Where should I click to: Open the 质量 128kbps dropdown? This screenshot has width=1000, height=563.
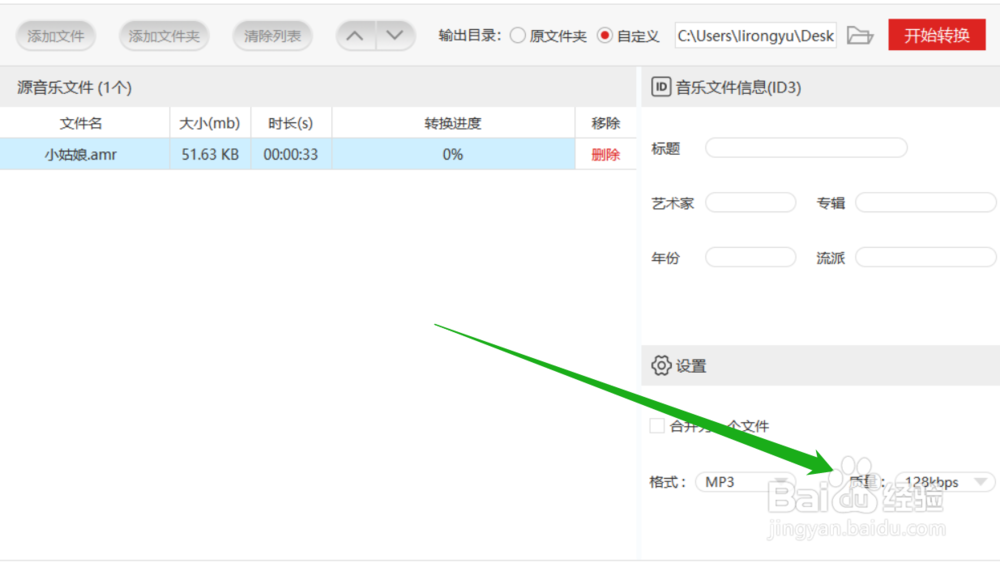tap(945, 482)
